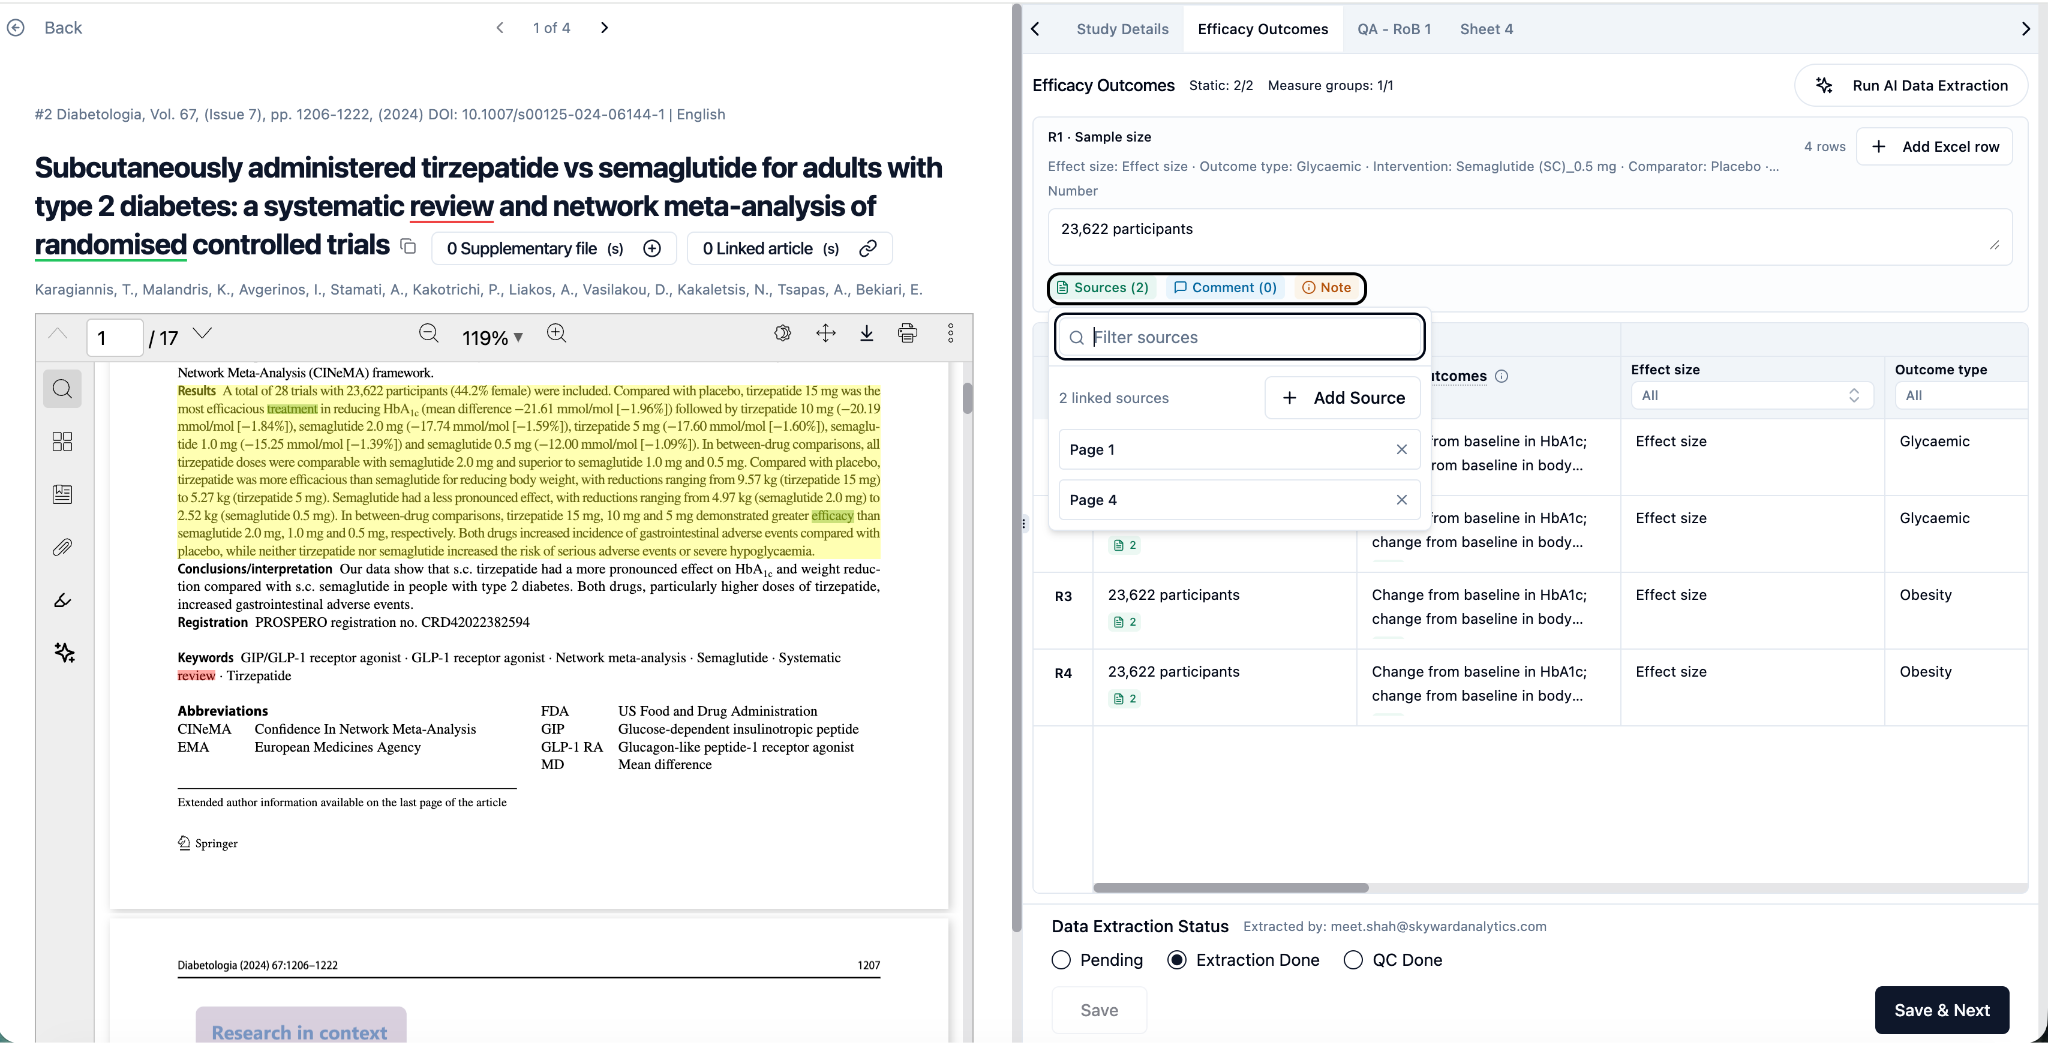Image resolution: width=2048 pixels, height=1043 pixels.
Task: Open the 119% zoom level dropdown
Action: click(492, 338)
